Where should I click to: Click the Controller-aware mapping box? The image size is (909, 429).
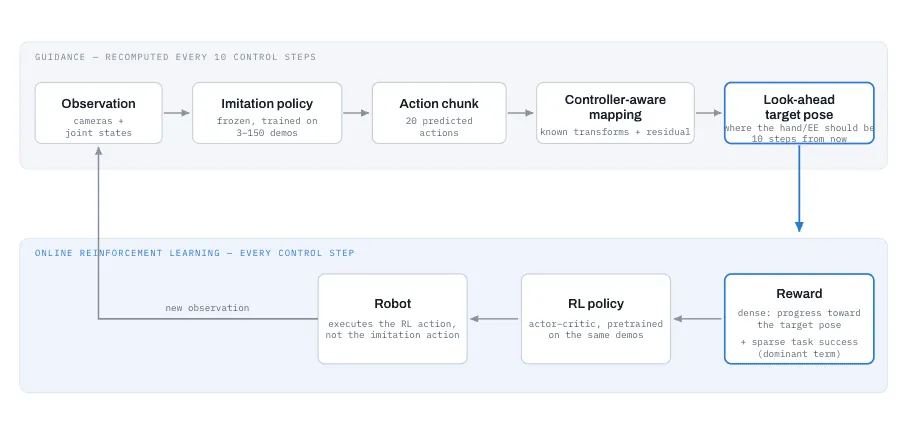tap(615, 113)
